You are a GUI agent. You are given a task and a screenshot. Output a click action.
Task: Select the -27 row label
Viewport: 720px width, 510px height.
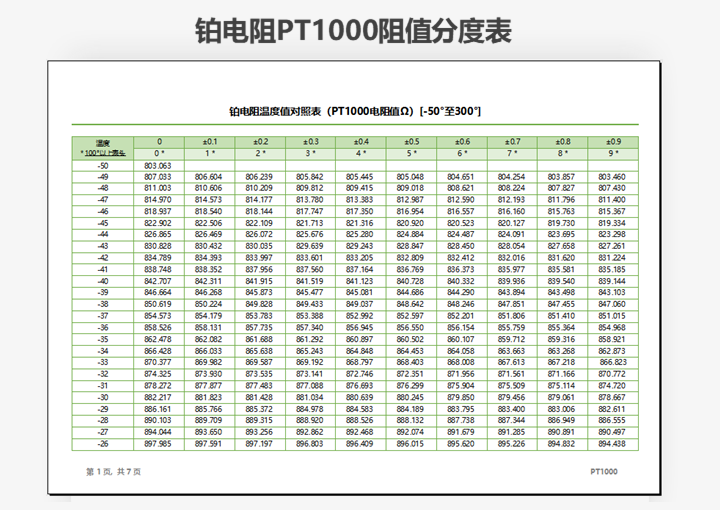tap(103, 432)
